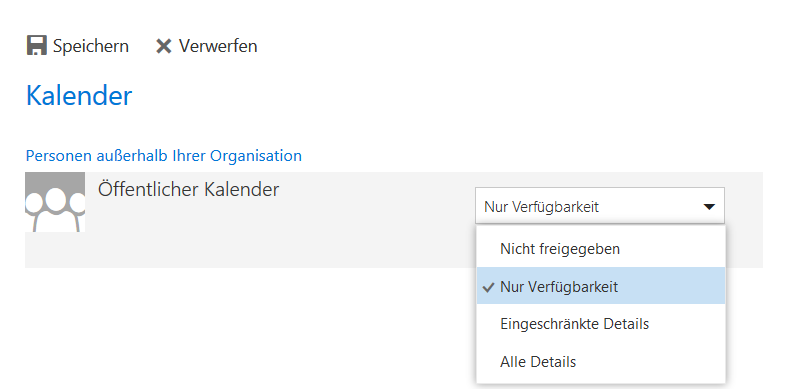Select Eingeschränkte Details from the list
Viewport: 803px width, 389px height.
[x=601, y=323]
